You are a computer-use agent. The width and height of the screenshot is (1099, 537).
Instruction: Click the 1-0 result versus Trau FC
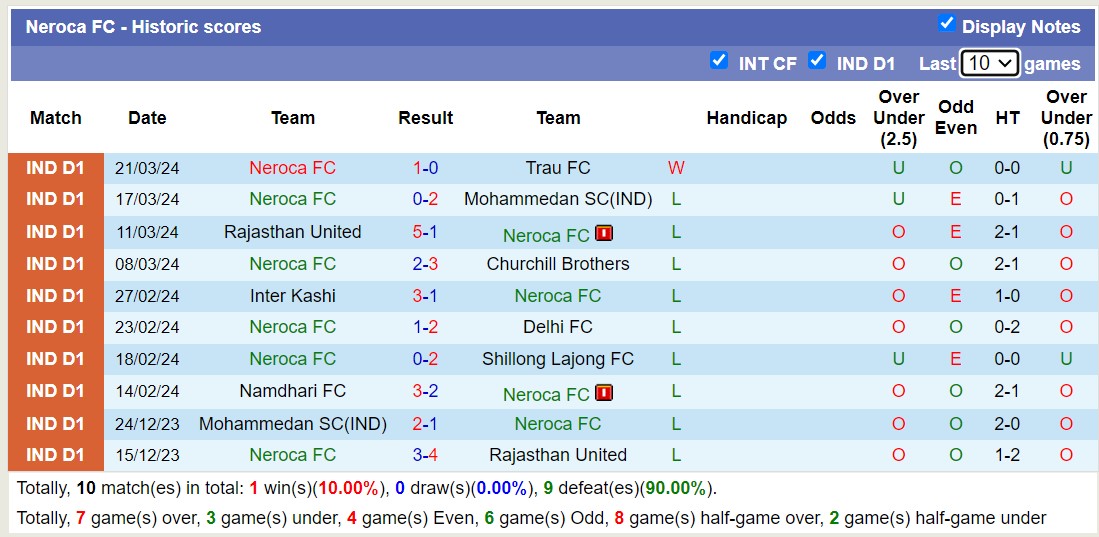coord(425,168)
